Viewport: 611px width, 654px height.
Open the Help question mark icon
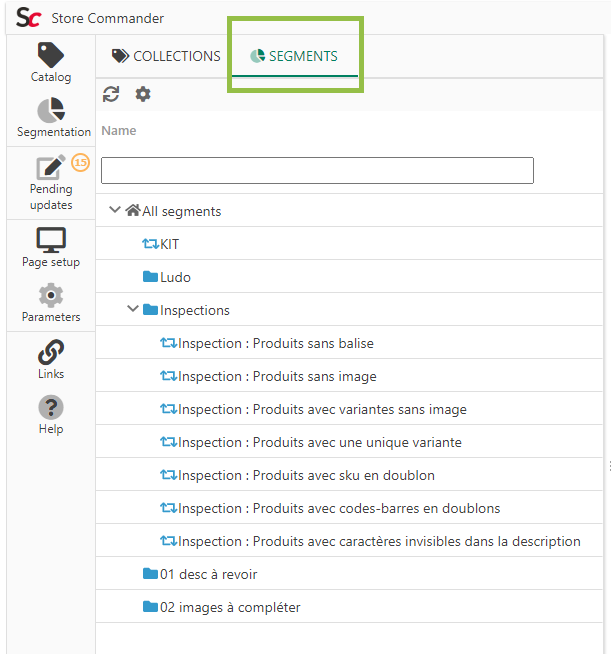[51, 414]
